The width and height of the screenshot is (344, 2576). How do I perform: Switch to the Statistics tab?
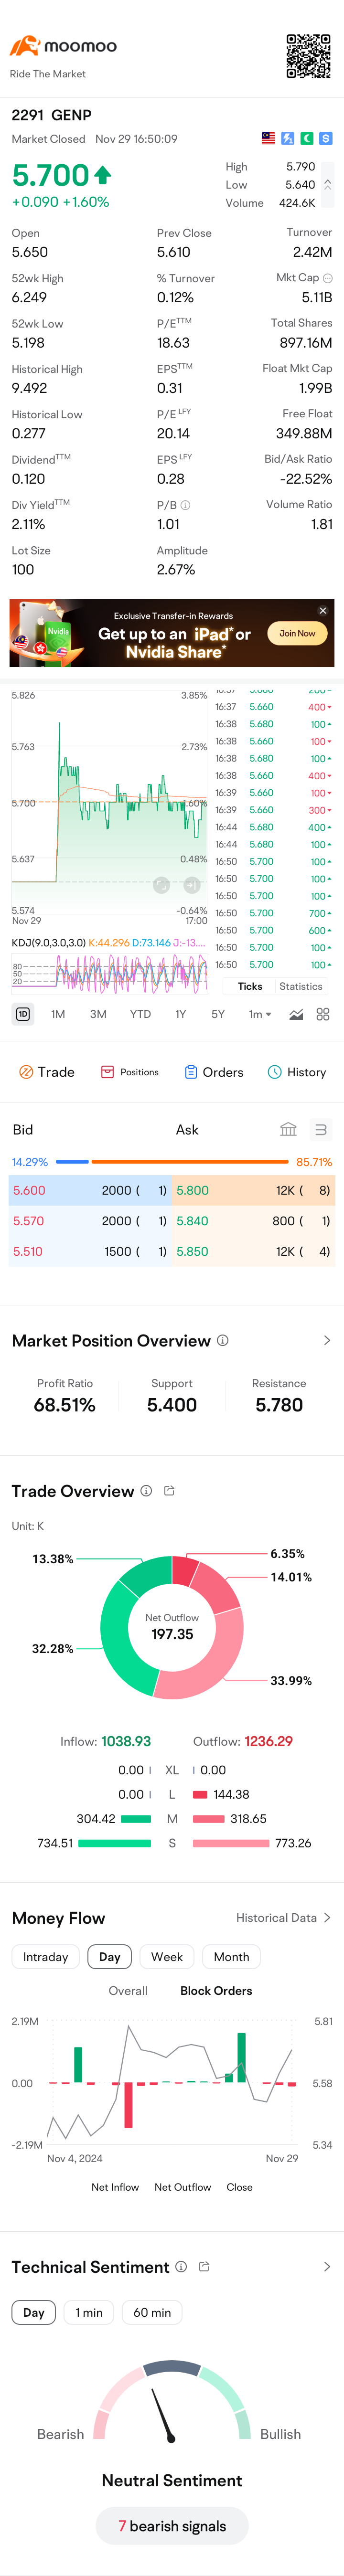click(301, 986)
